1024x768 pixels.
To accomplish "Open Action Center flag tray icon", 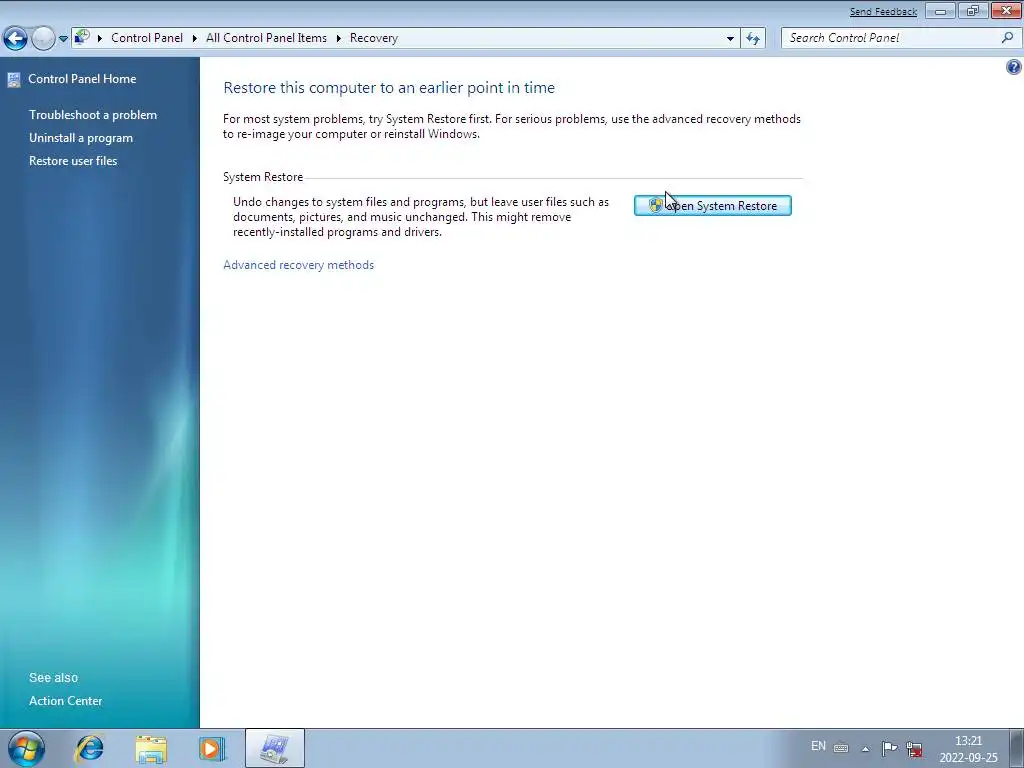I will [889, 748].
